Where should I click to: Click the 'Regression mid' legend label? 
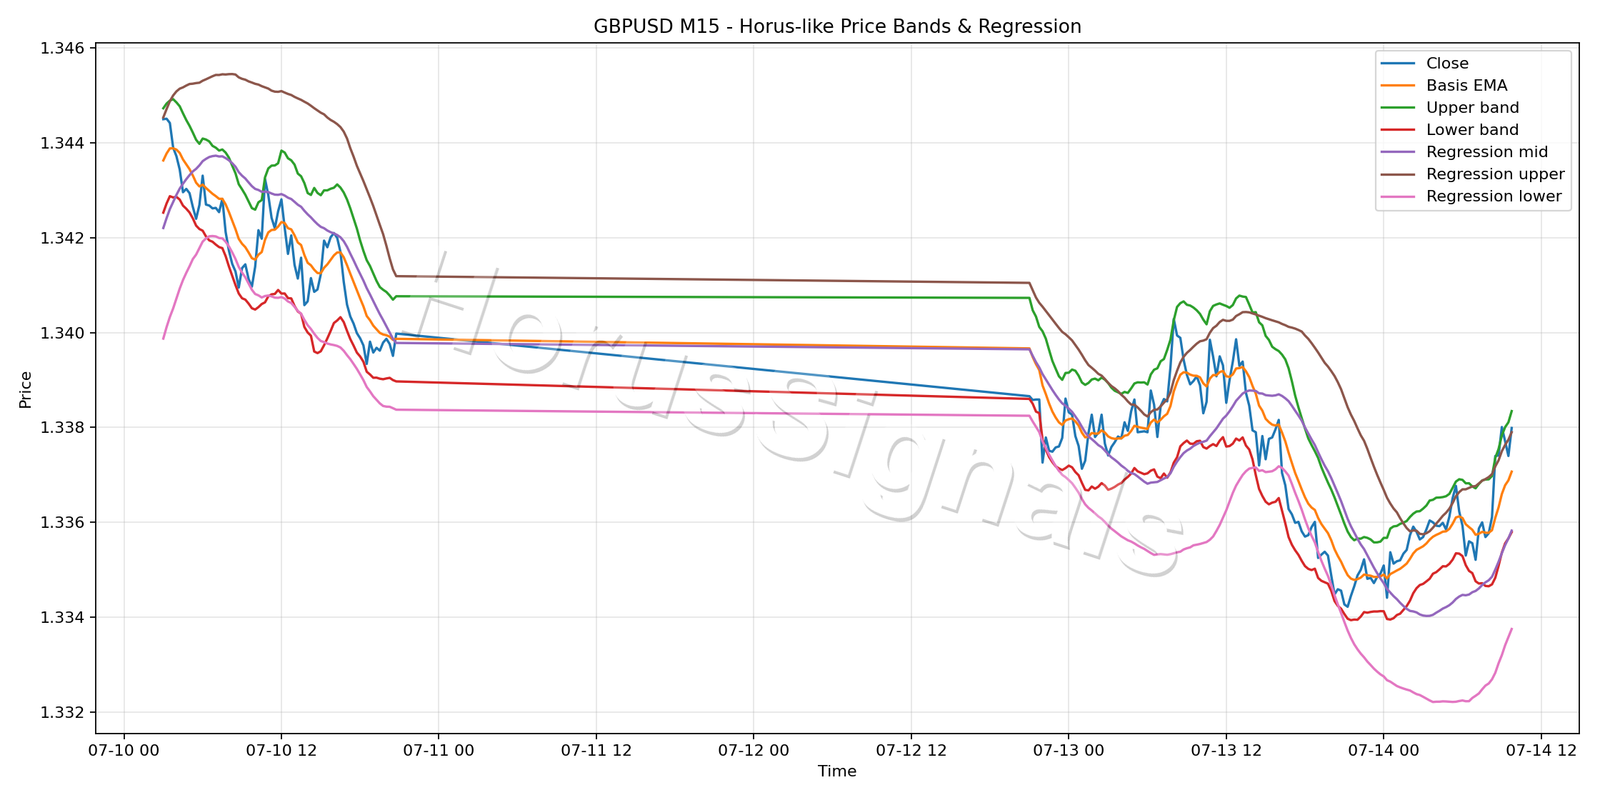pyautogui.click(x=1487, y=152)
